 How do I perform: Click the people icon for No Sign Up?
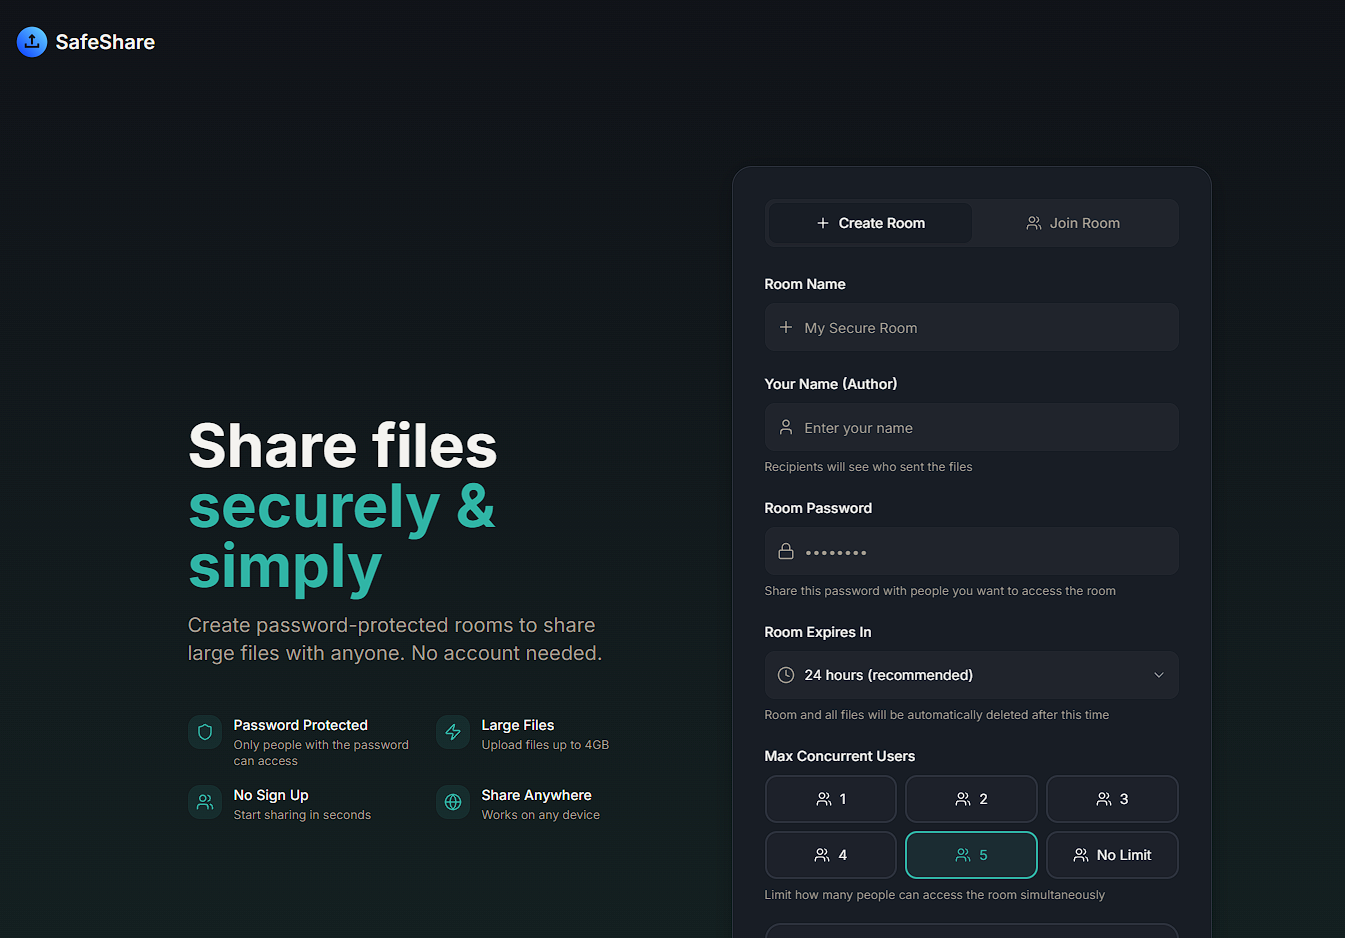click(205, 802)
